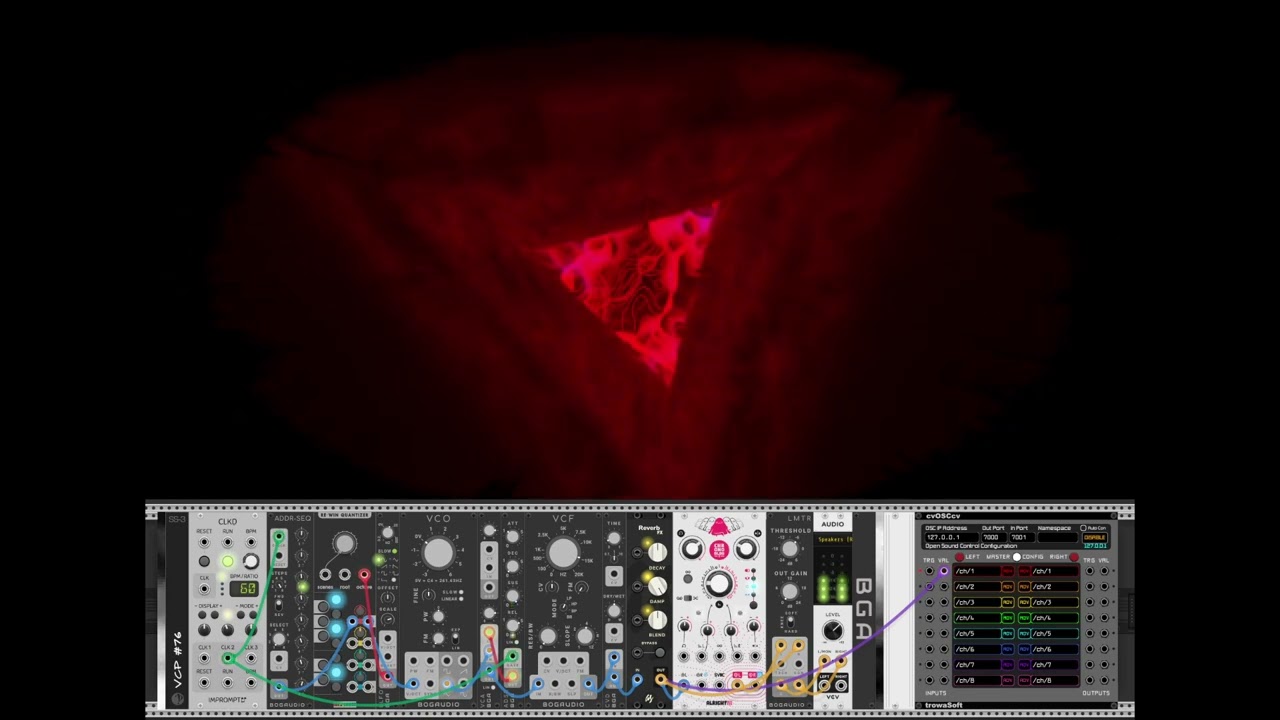The height and width of the screenshot is (720, 1280).
Task: Click cvOSCcv channel 1 TRG output jack
Action: click(1090, 571)
